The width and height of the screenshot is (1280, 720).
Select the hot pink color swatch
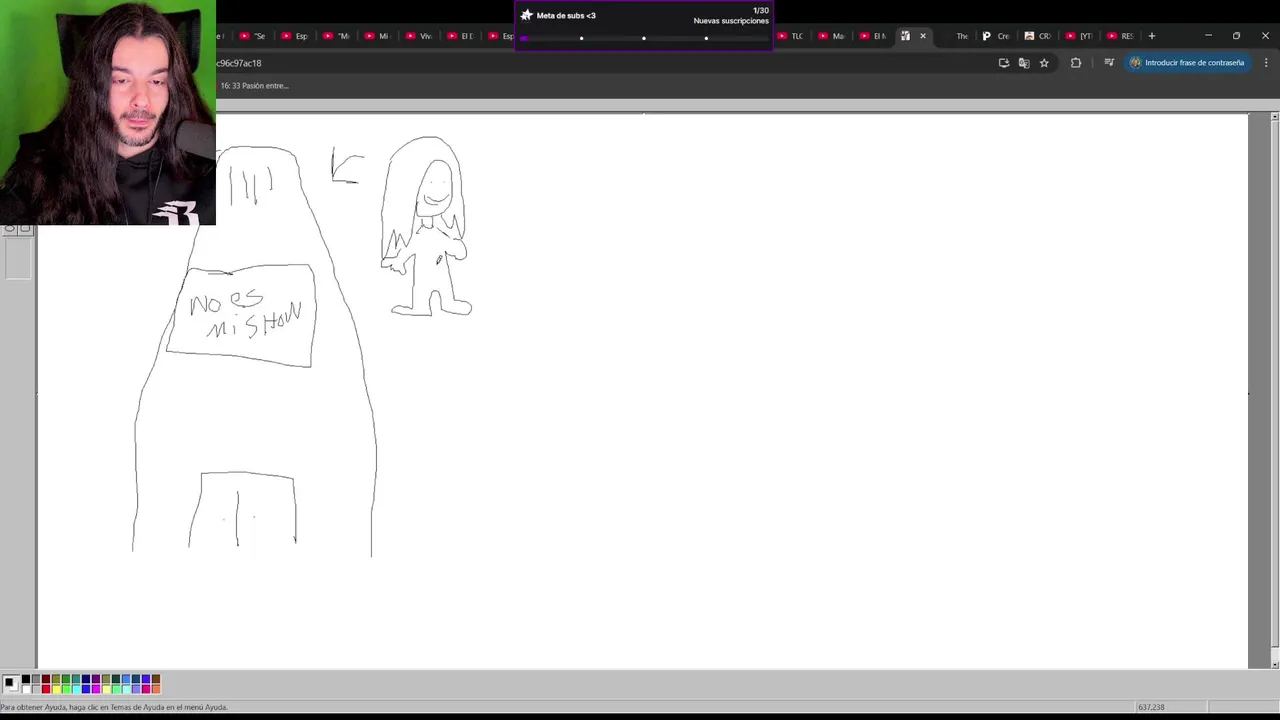[x=146, y=689]
